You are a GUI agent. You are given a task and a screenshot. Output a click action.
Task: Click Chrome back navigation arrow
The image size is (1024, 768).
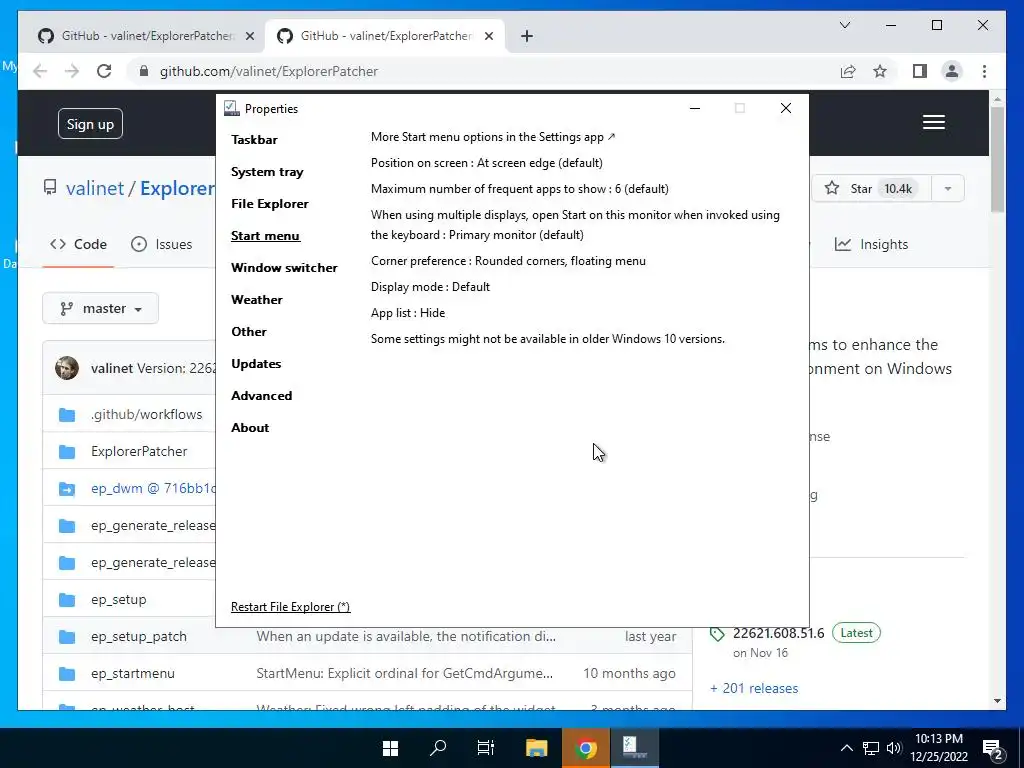40,71
